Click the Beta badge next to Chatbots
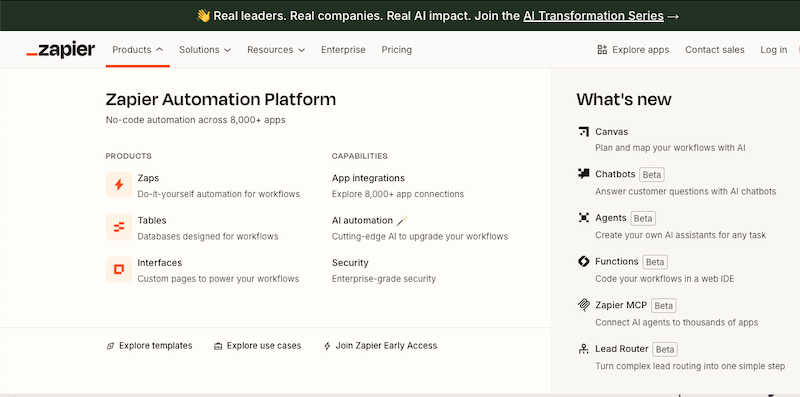This screenshot has width=800, height=397. coord(652,175)
